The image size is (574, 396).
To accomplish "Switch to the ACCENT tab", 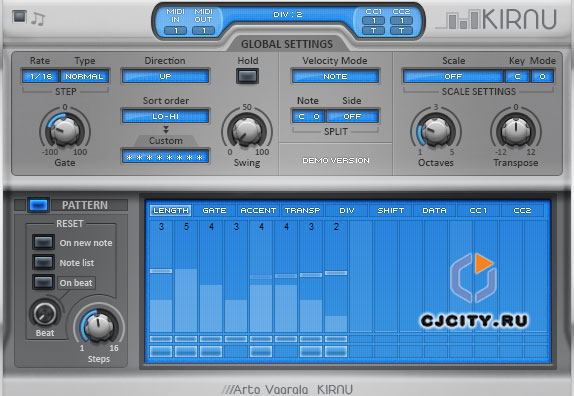I will [258, 210].
